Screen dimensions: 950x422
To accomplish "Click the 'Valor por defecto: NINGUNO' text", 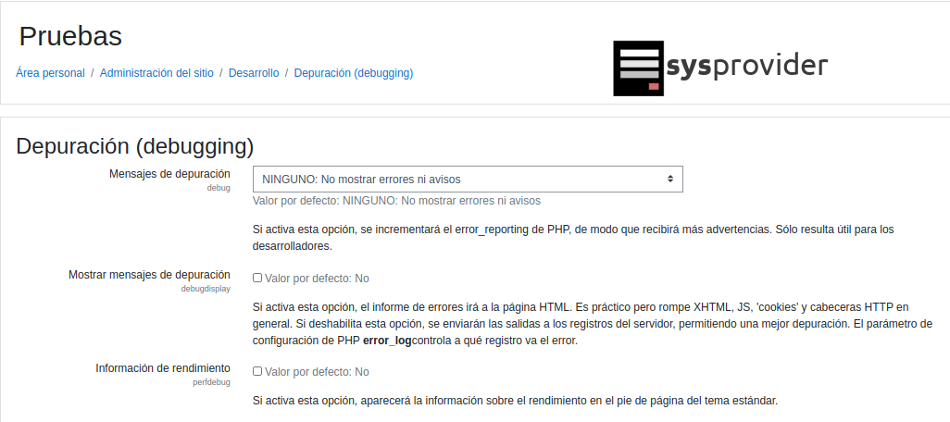I will click(396, 201).
